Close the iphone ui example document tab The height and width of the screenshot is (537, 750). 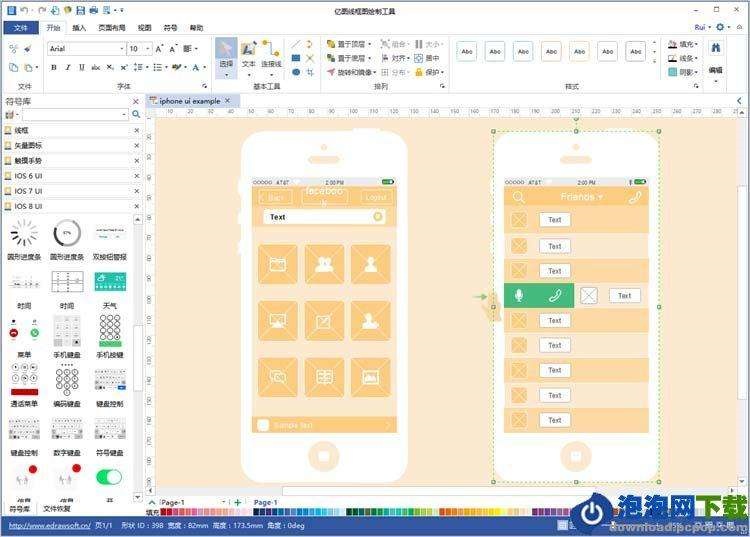pos(228,100)
